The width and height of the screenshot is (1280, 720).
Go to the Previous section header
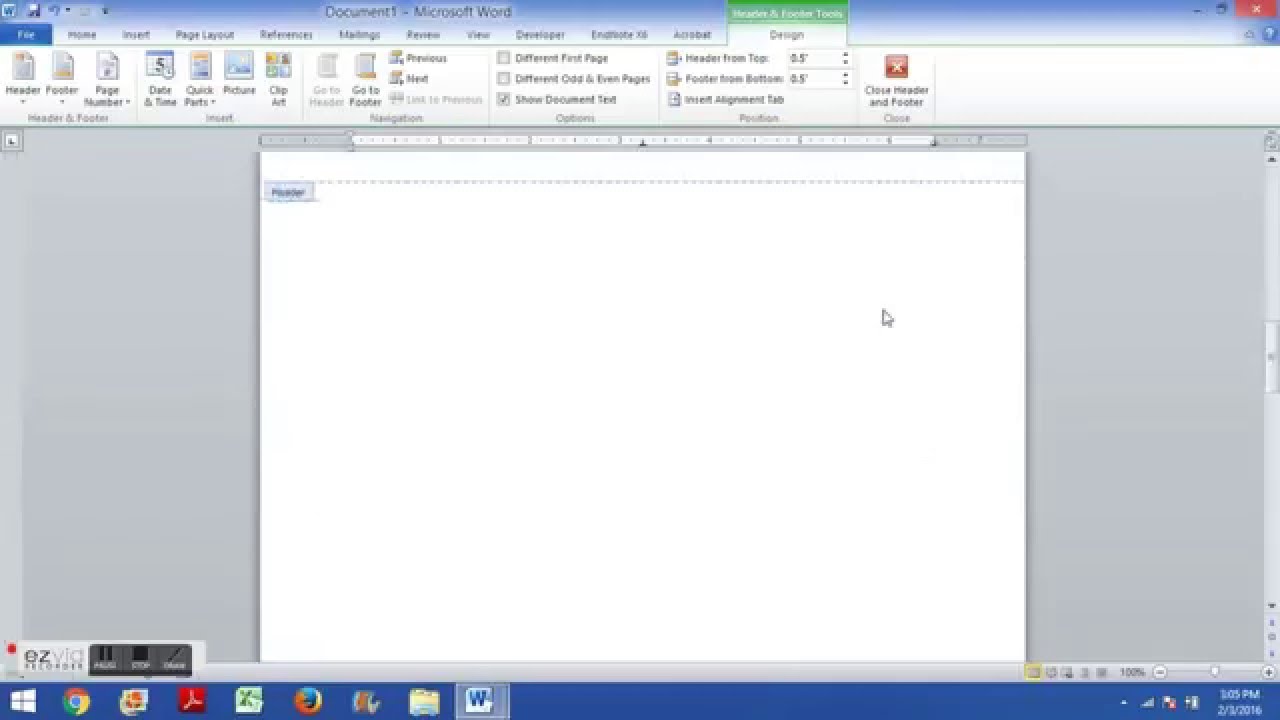tap(418, 58)
